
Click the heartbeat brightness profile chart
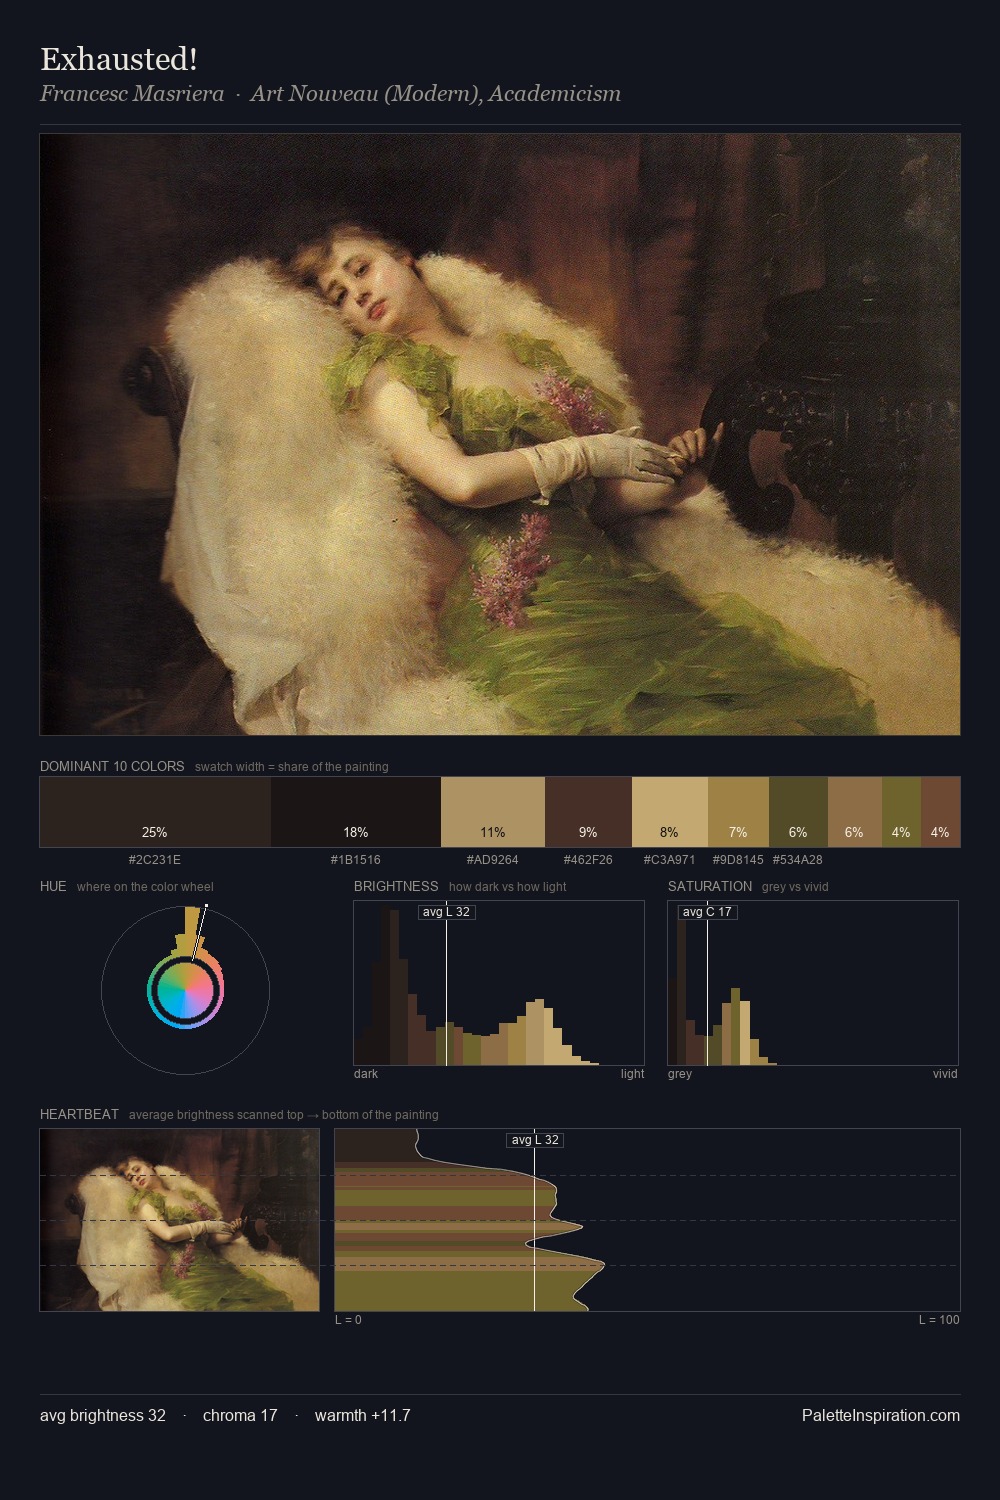[x=647, y=1220]
